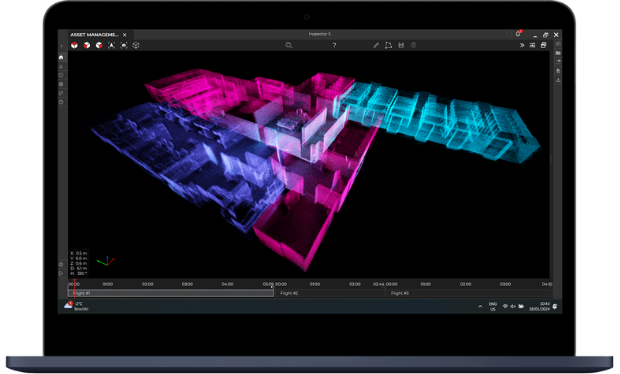
Task: Select the third red cube view icon
Action: pos(99,45)
